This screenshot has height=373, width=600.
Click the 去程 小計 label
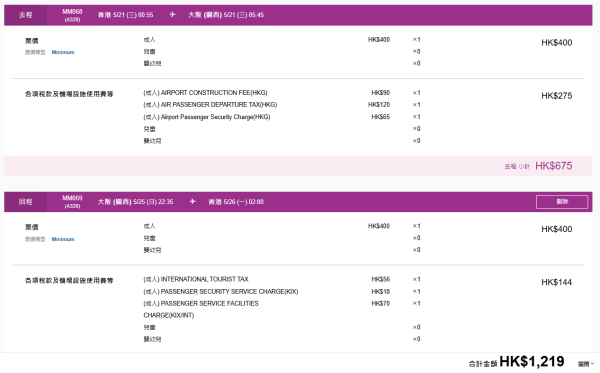click(517, 166)
